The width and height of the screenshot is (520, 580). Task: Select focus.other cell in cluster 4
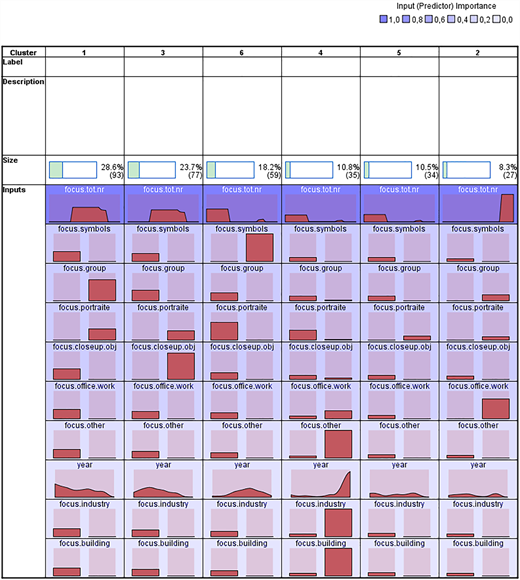tap(321, 440)
